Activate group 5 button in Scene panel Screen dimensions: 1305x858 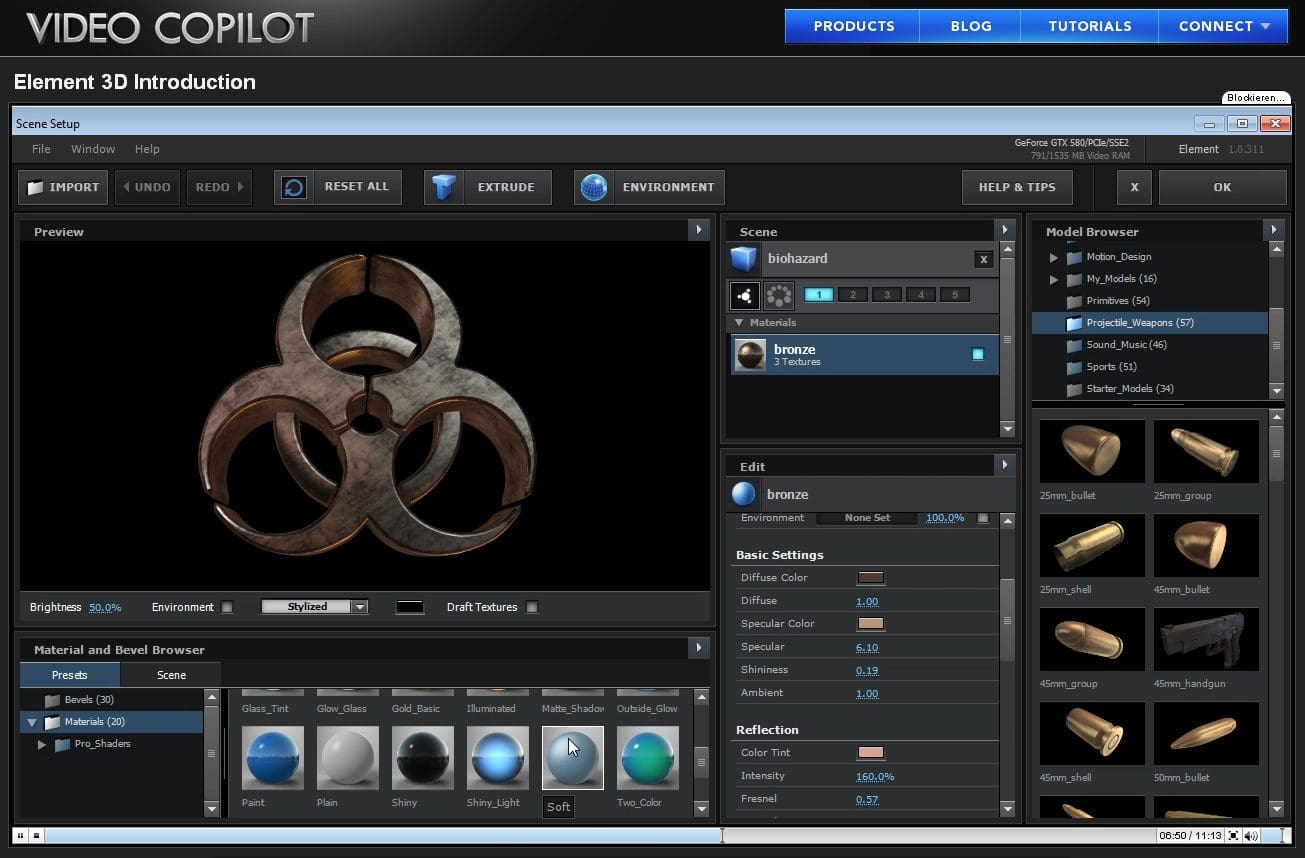(955, 295)
